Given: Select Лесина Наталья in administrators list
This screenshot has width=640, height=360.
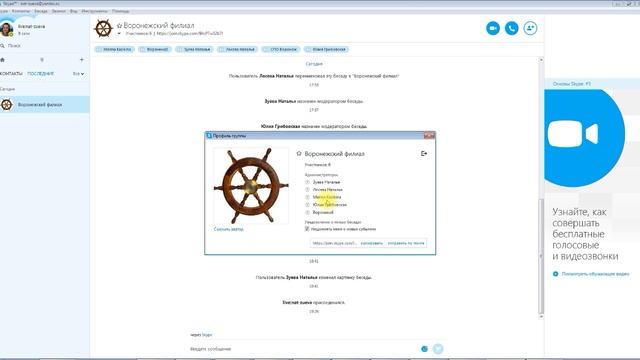Looking at the screenshot, I should tap(328, 190).
